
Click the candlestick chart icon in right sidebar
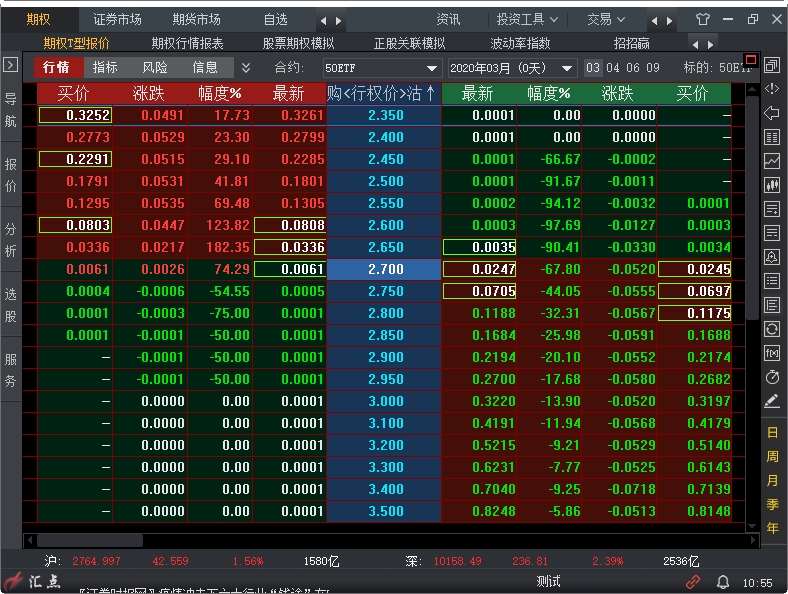[x=771, y=185]
